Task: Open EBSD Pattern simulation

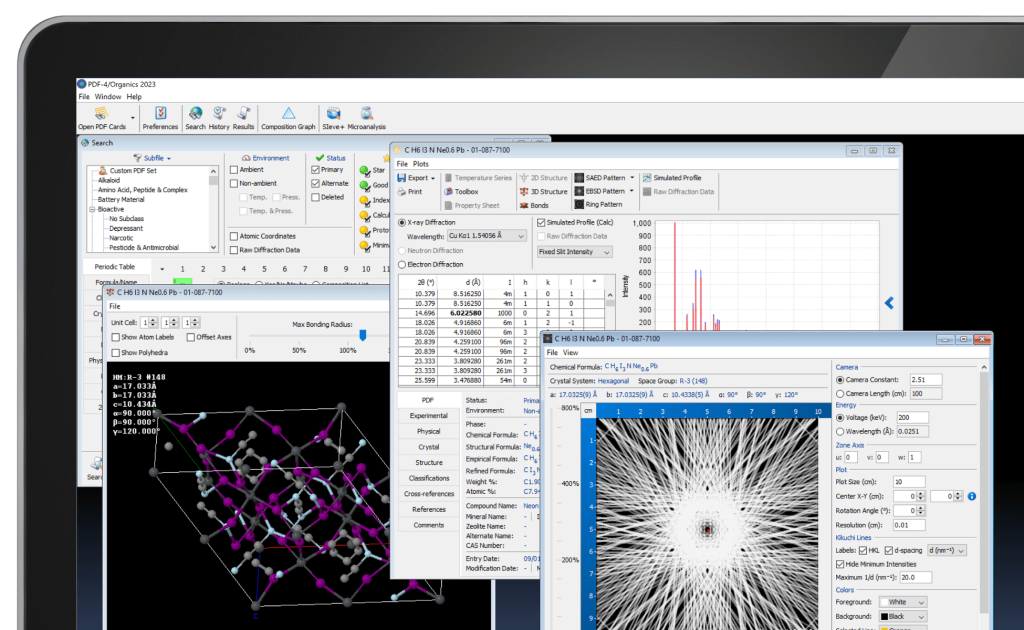Action: tap(600, 191)
